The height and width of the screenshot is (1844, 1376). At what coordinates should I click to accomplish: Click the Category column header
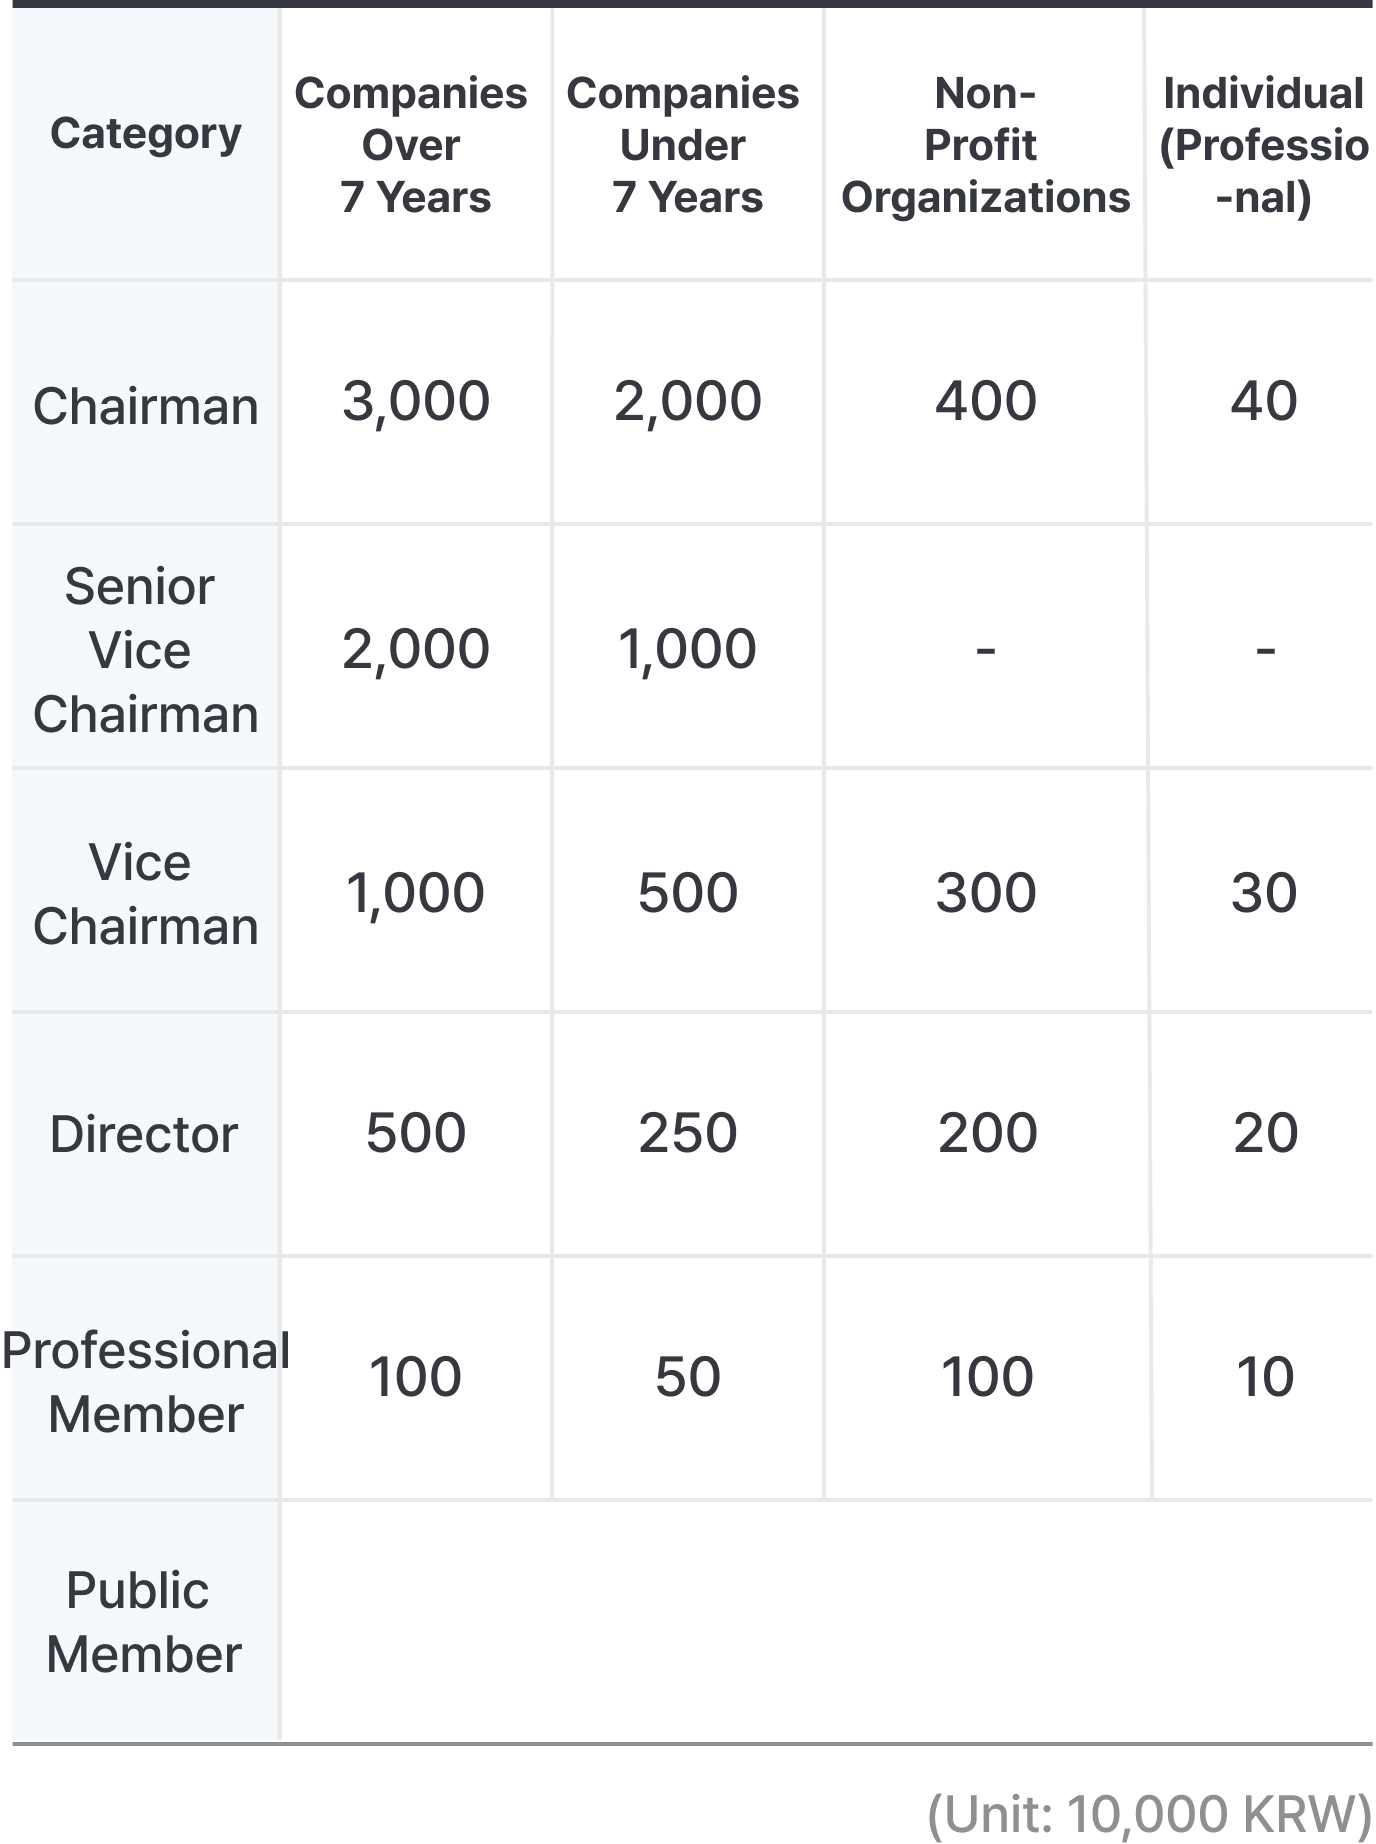click(x=146, y=134)
